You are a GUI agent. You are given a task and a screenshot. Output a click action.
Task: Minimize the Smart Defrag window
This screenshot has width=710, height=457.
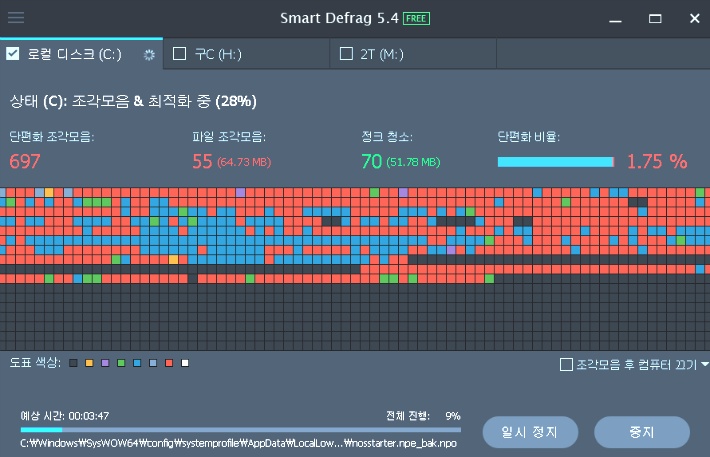tap(615, 19)
